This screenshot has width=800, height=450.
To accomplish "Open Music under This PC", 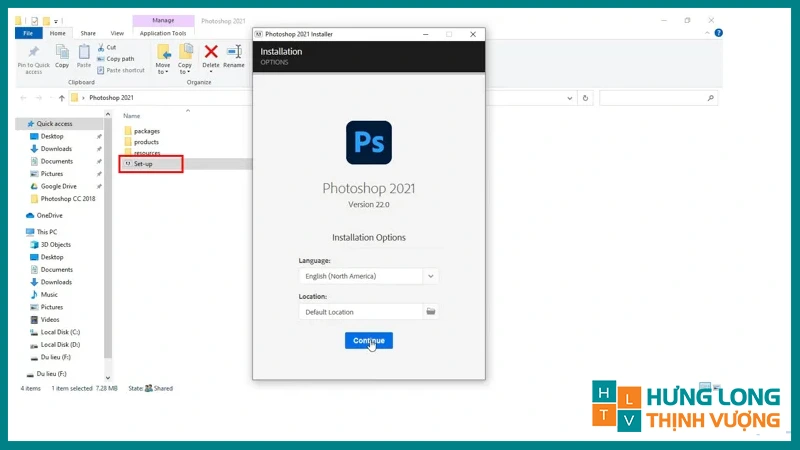I will tap(48, 294).
